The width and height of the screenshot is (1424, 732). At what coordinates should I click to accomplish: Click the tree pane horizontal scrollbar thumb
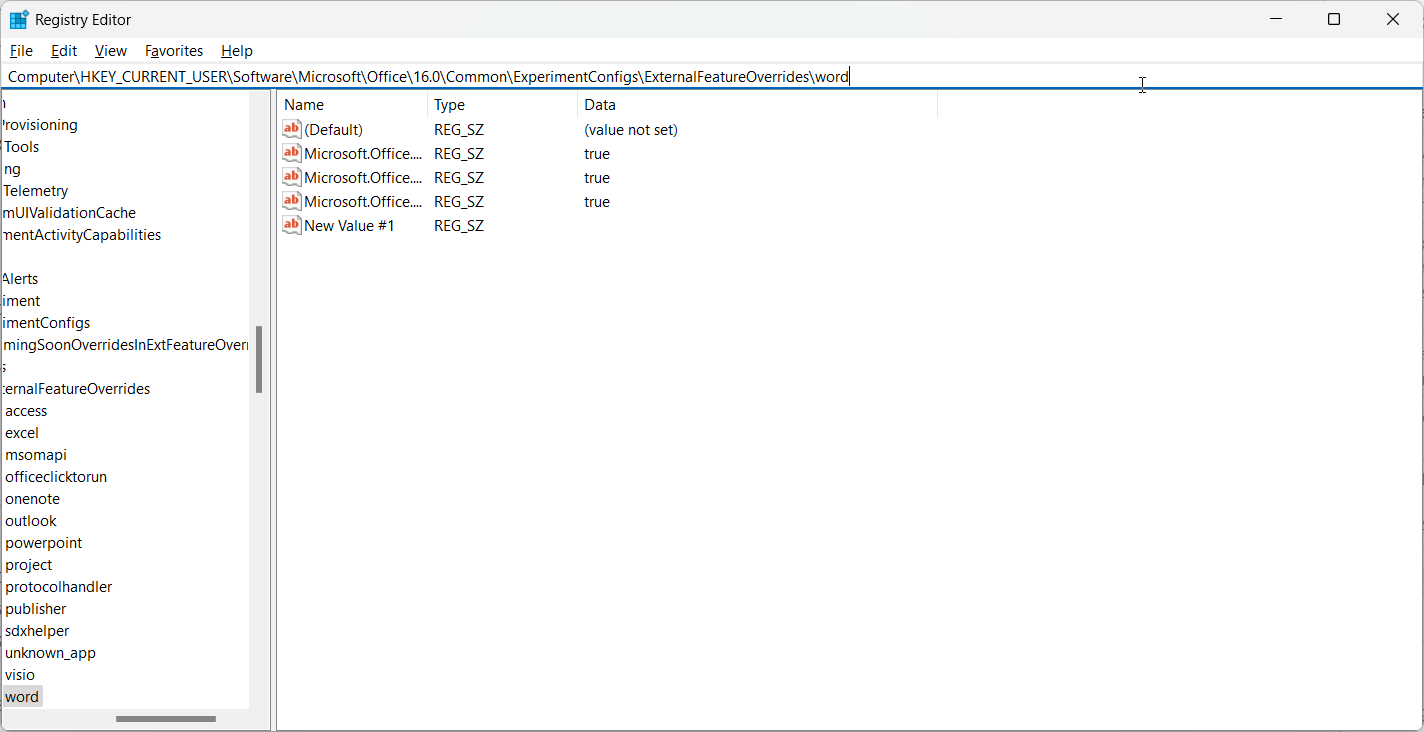[166, 718]
